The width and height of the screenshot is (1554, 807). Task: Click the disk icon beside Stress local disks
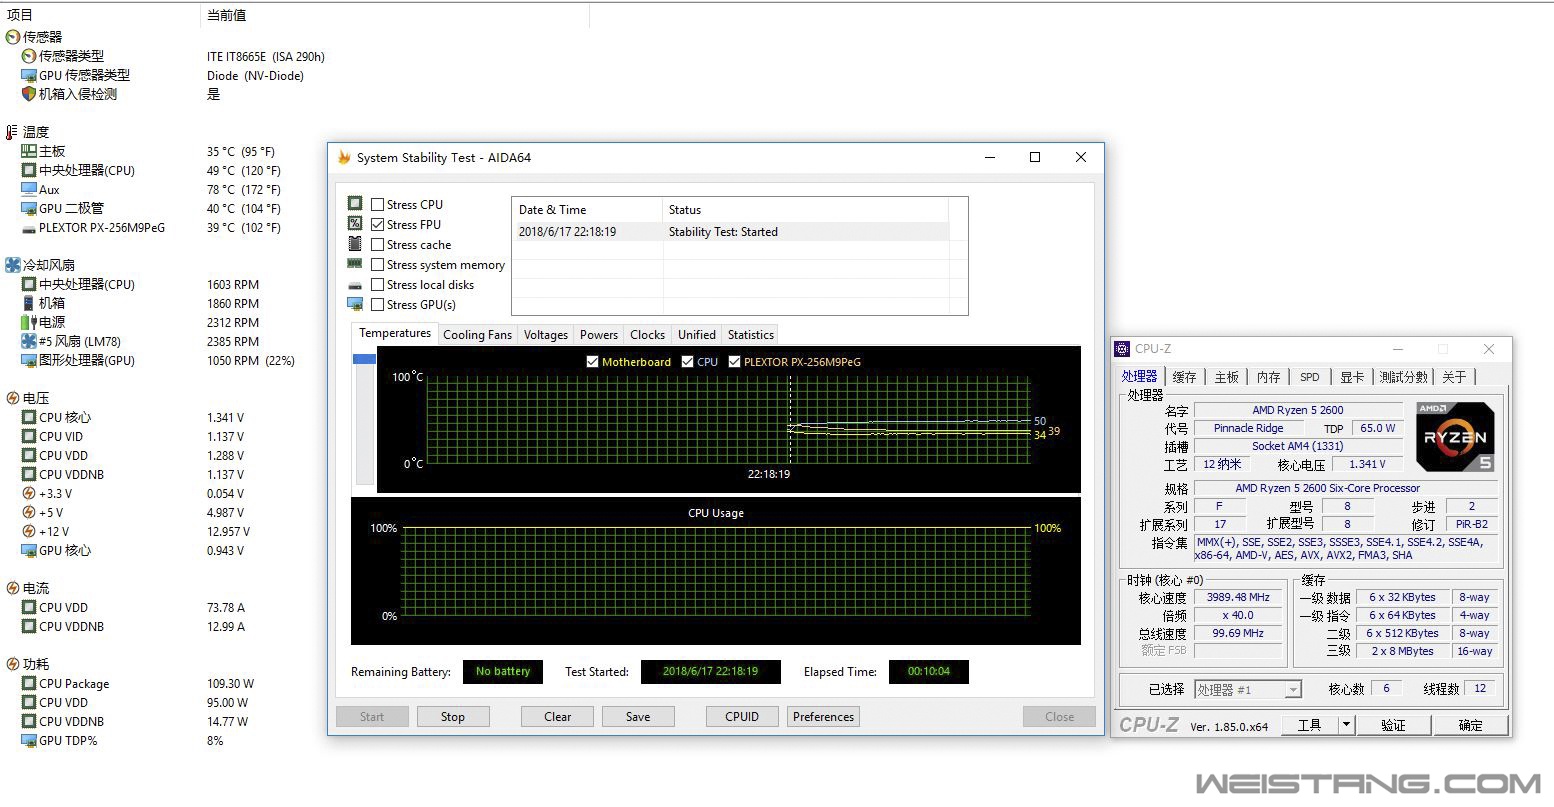click(355, 285)
